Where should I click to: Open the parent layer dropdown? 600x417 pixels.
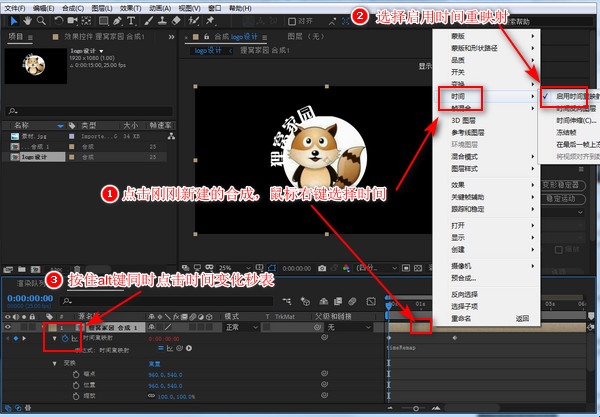(x=348, y=327)
